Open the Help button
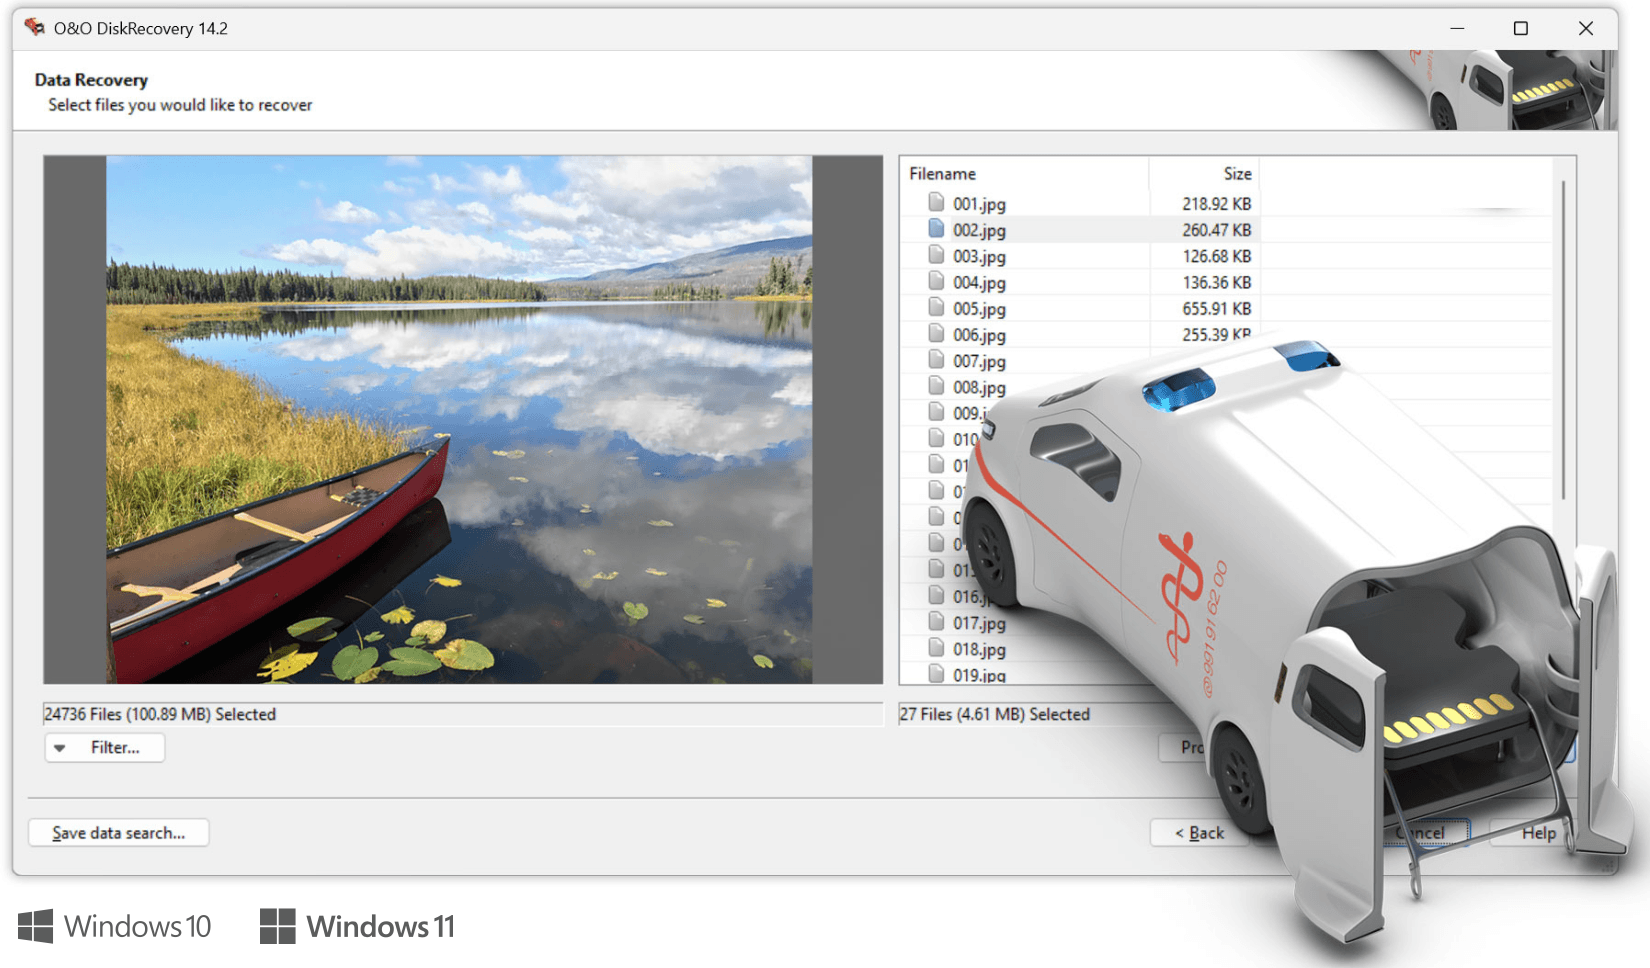This screenshot has height=968, width=1650. point(1538,833)
